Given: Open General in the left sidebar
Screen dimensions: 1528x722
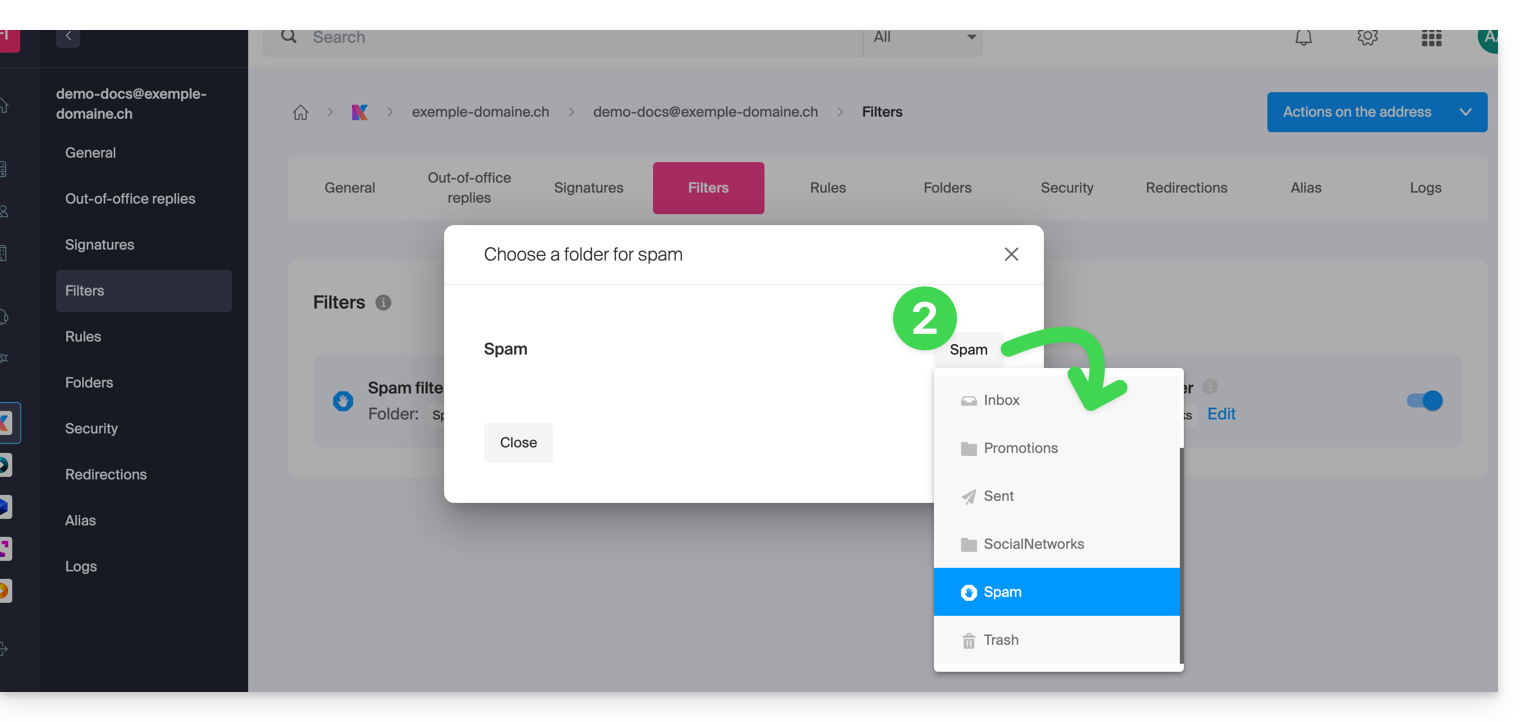Looking at the screenshot, I should click(x=144, y=153).
